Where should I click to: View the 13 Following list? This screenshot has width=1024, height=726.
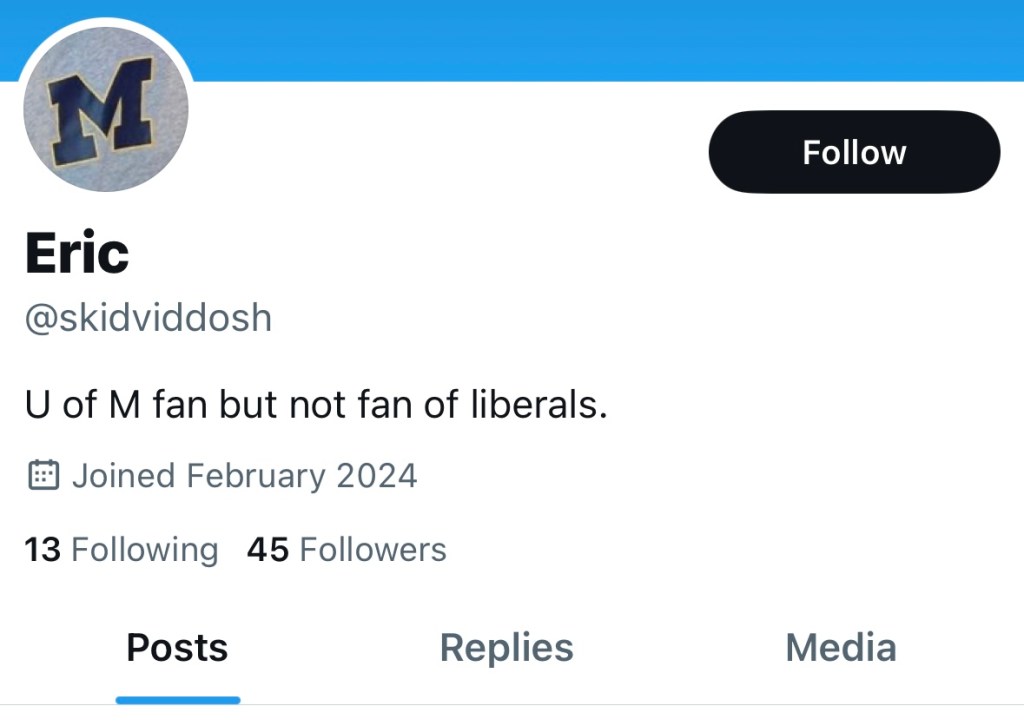click(x=120, y=549)
